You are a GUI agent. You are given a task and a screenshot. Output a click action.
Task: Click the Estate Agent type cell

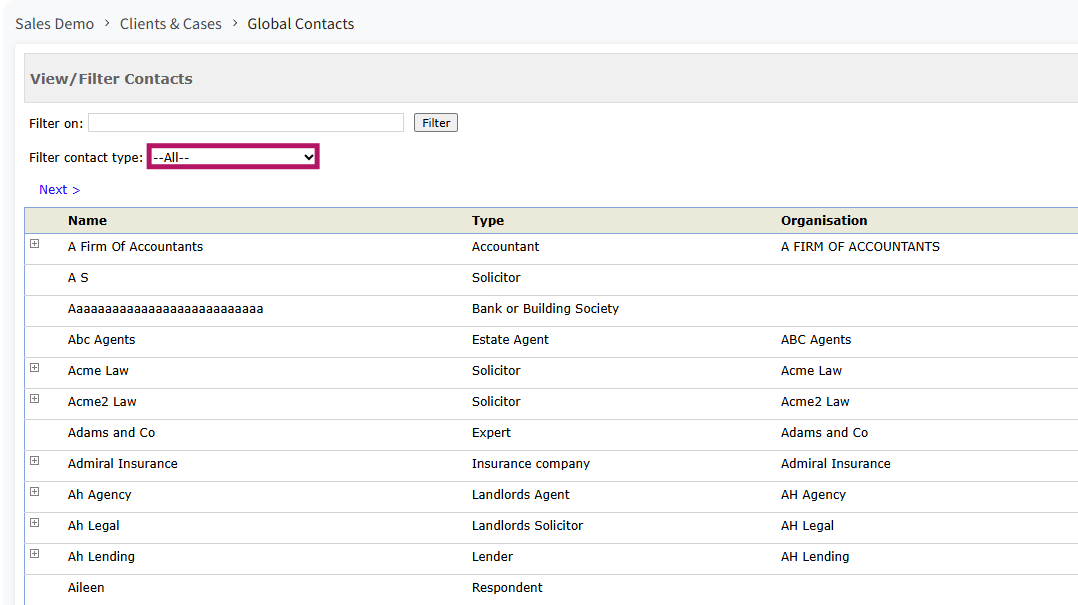tap(510, 340)
